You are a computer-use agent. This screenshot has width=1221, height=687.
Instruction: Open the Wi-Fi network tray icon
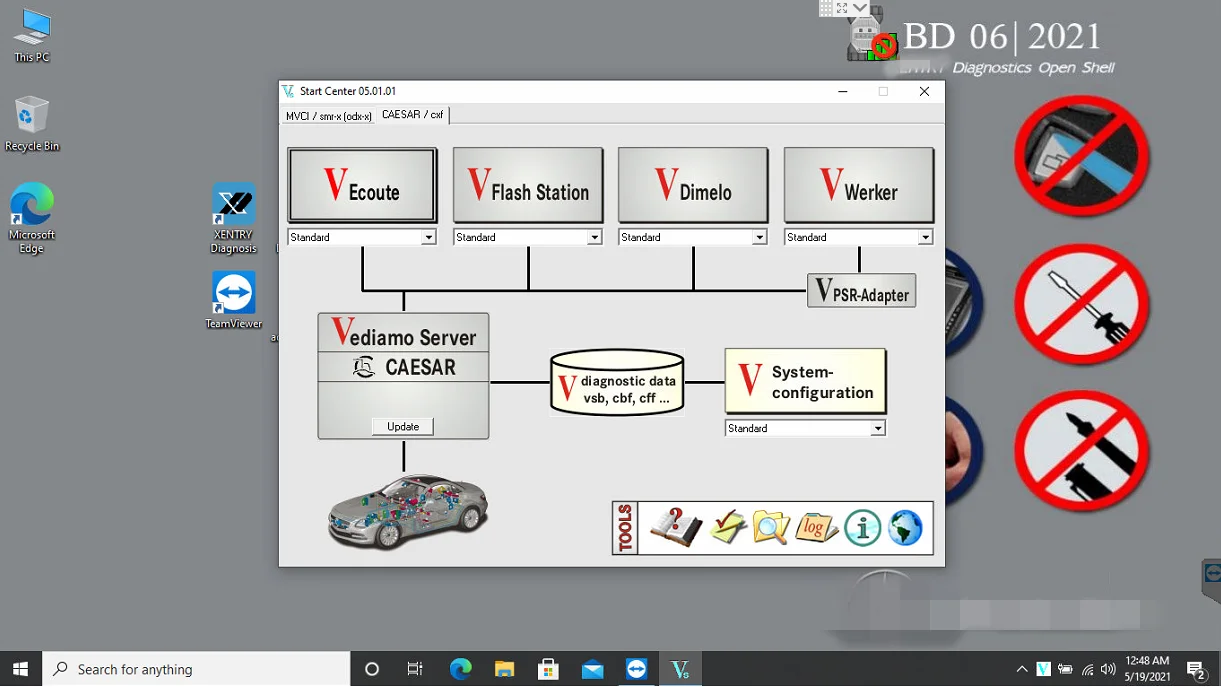pos(1087,670)
